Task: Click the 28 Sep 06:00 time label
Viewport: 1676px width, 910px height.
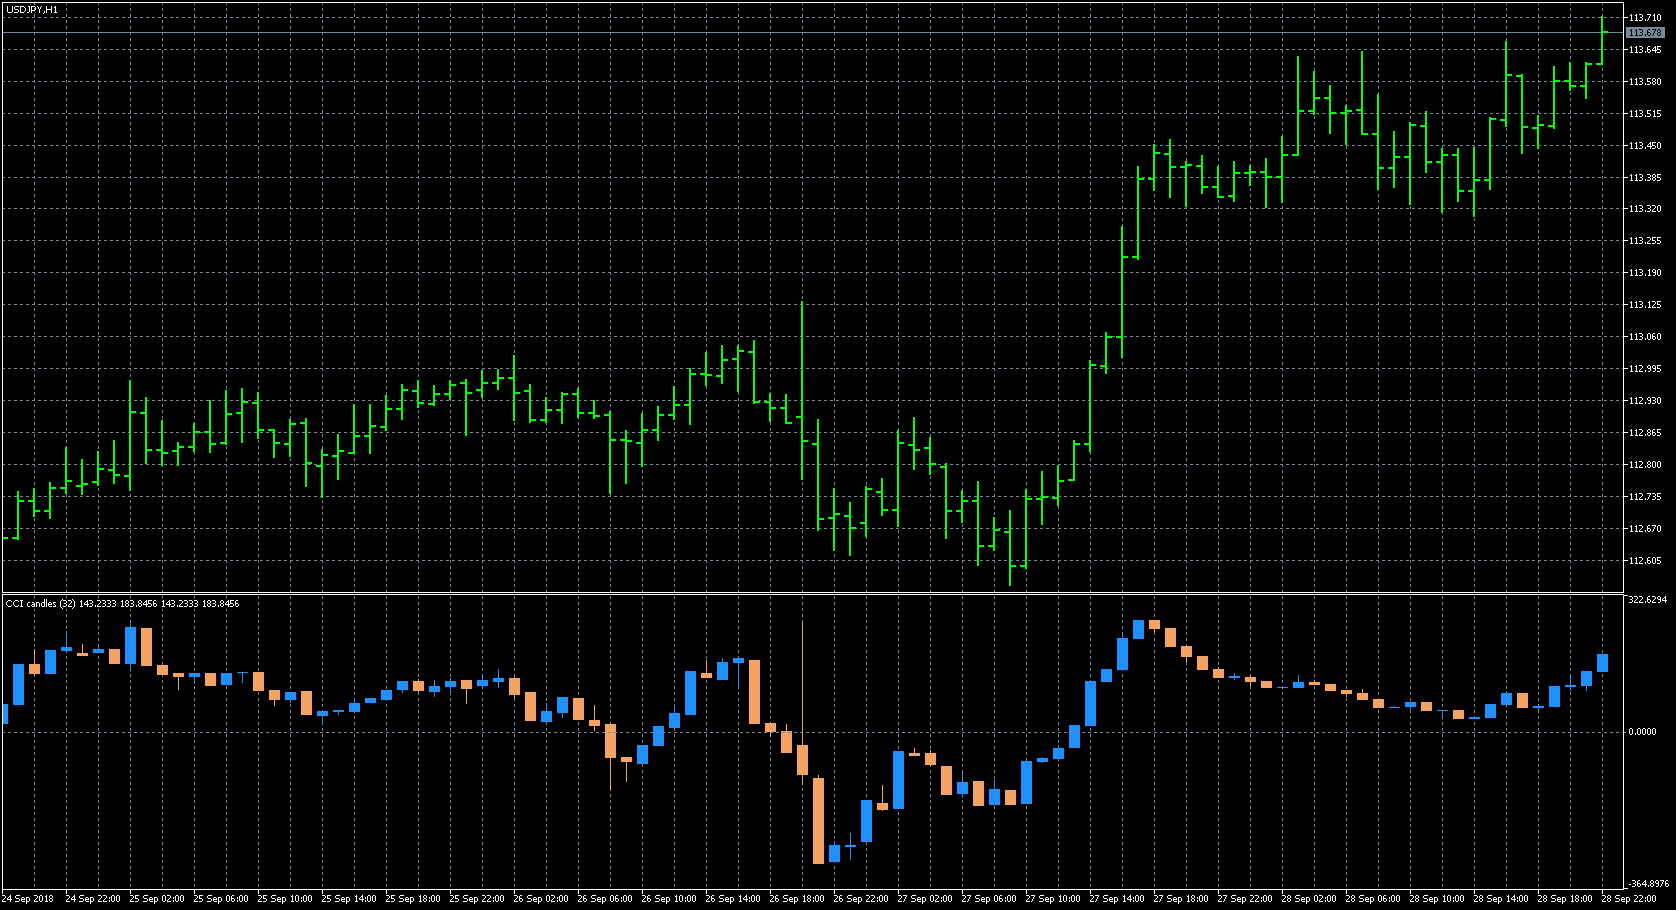Action: (x=1373, y=899)
